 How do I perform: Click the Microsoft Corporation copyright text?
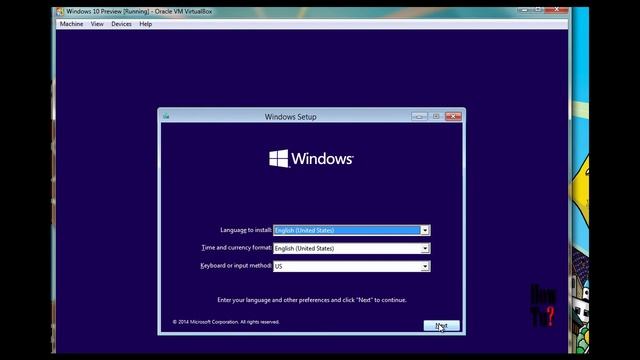[226, 322]
